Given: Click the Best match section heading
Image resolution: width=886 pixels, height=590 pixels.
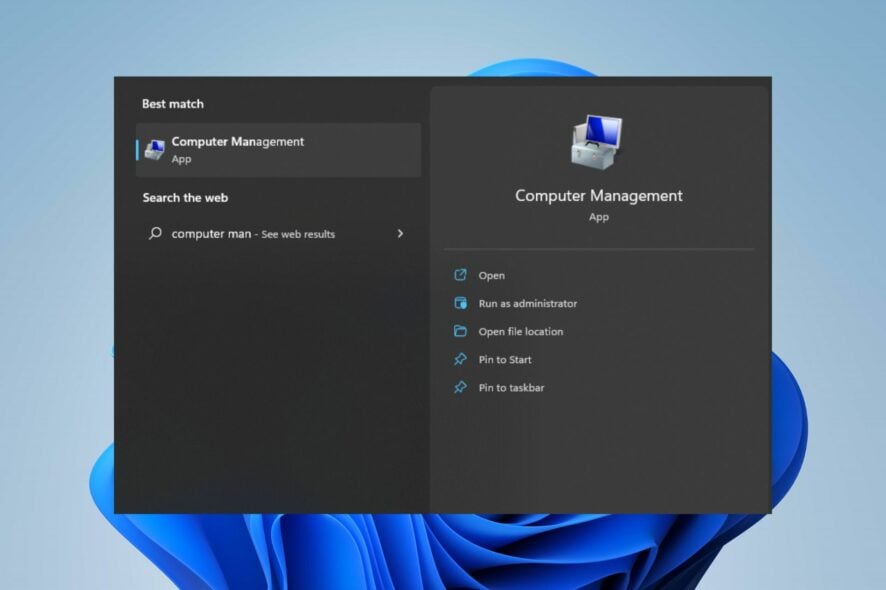Looking at the screenshot, I should (174, 103).
